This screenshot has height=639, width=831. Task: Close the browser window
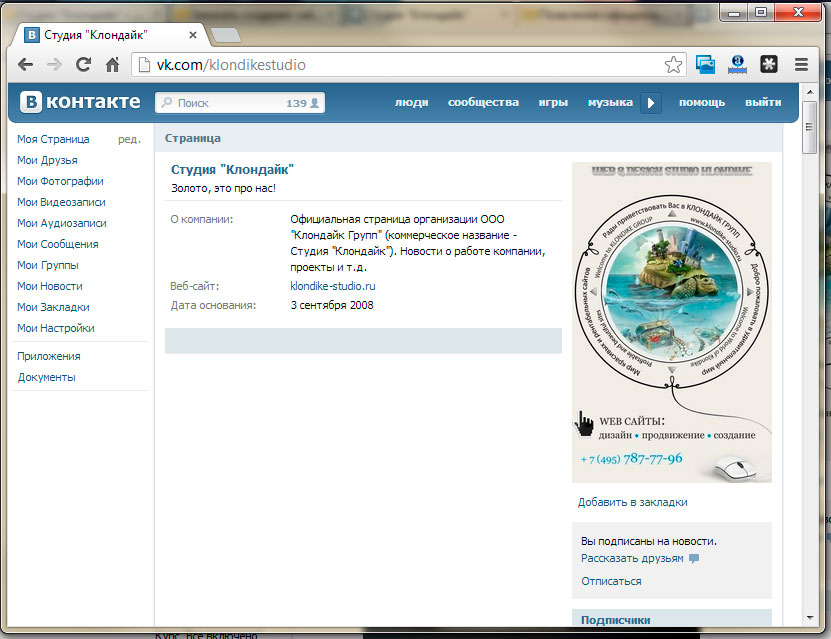(798, 12)
